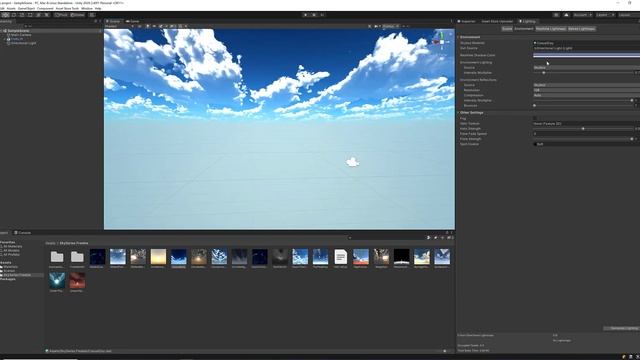Image resolution: width=640 pixels, height=360 pixels.
Task: Collapse the Other Settings section
Action: (458, 112)
